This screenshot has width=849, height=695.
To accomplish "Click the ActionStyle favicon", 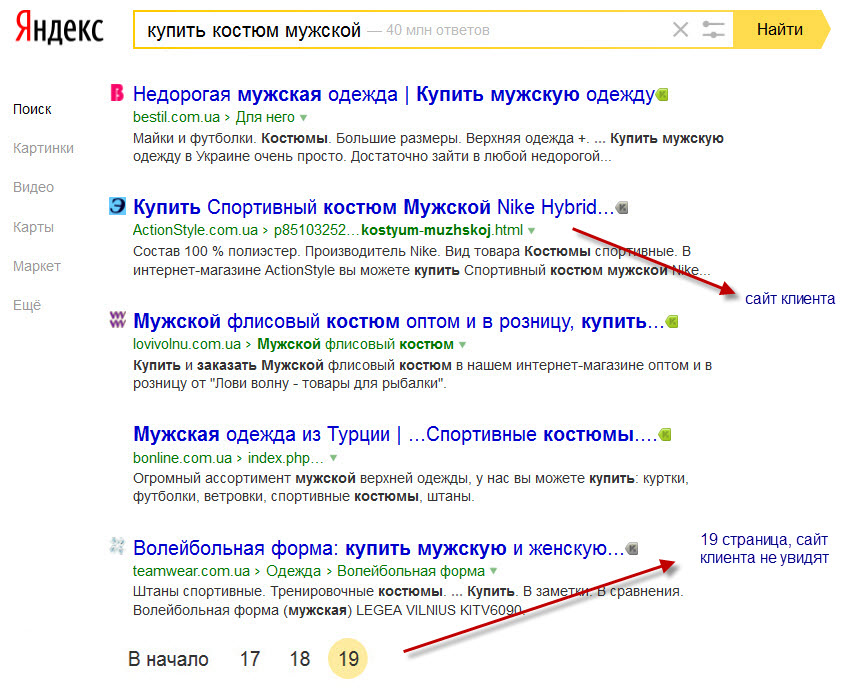I will tap(117, 206).
